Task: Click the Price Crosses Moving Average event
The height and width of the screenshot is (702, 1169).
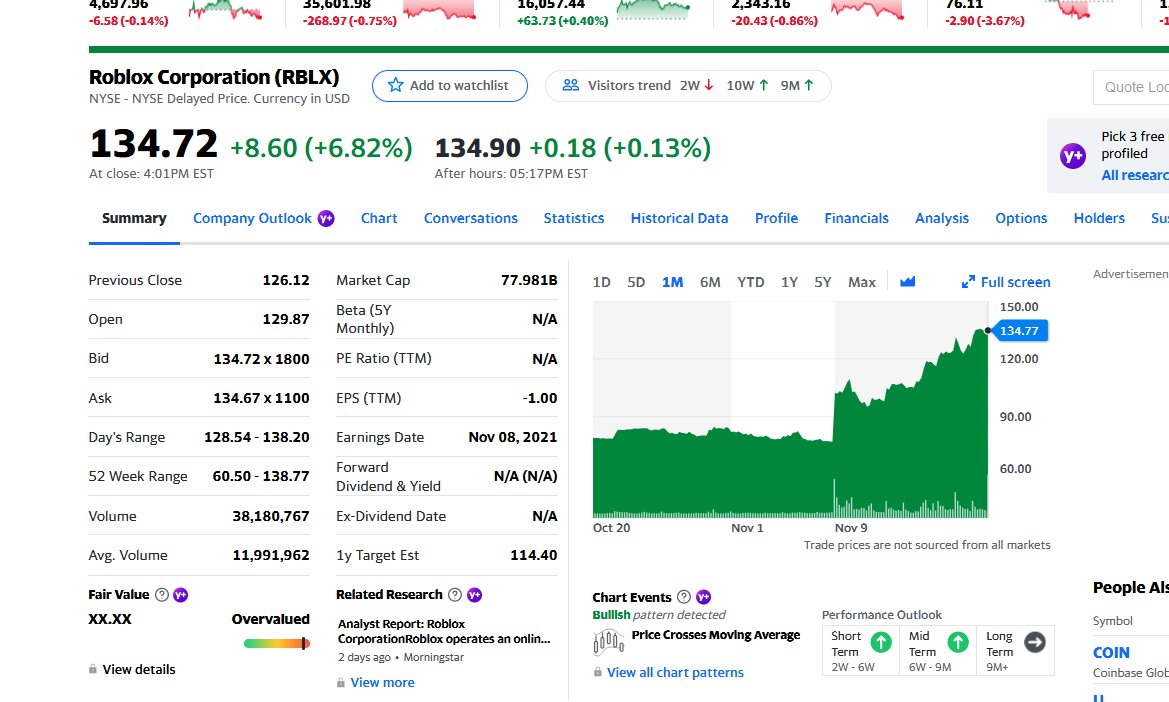Action: (x=716, y=635)
